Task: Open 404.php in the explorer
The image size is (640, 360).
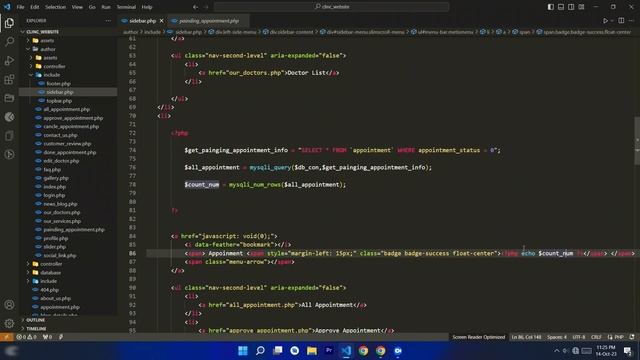Action: (x=49, y=289)
